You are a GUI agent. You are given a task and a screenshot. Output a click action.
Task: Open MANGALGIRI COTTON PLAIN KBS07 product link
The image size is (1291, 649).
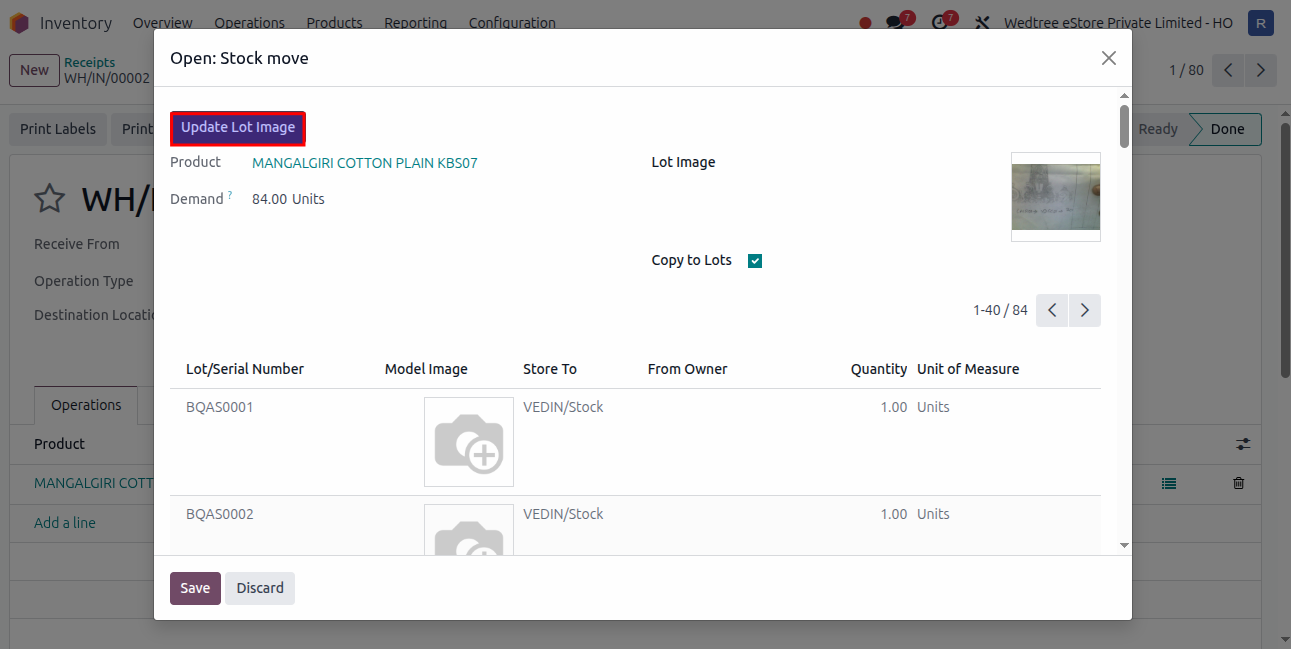[365, 163]
